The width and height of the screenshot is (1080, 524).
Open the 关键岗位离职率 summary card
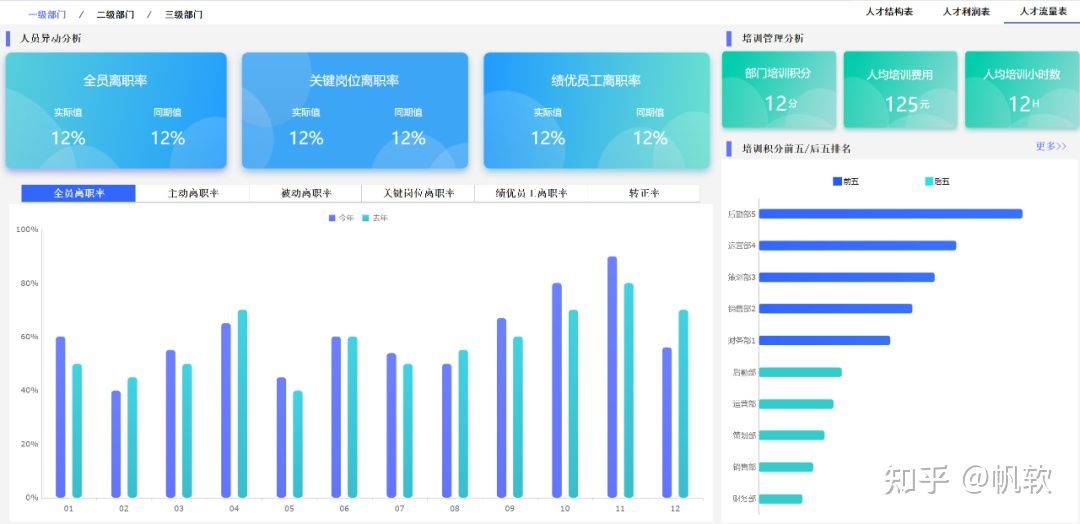[x=355, y=110]
